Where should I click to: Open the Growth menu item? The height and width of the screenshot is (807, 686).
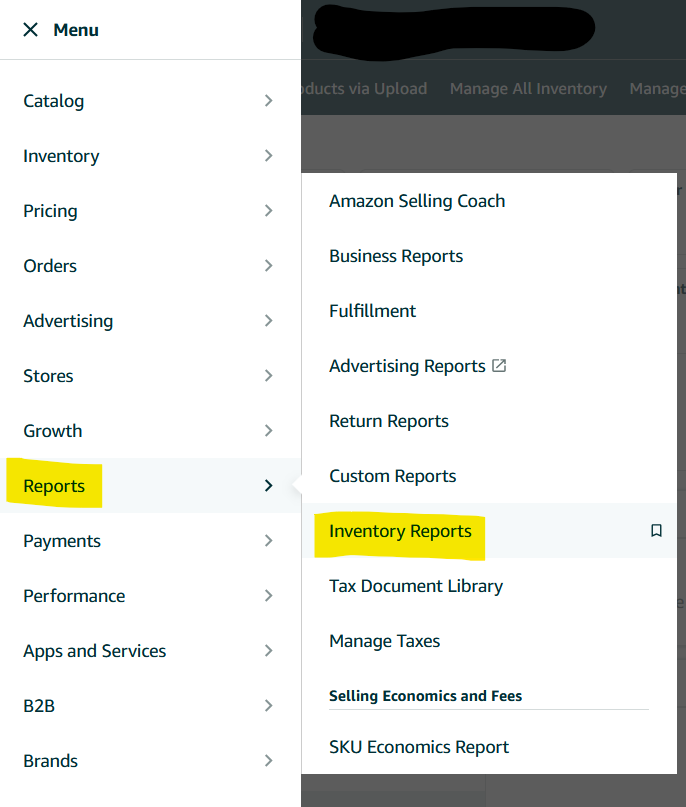click(x=52, y=431)
